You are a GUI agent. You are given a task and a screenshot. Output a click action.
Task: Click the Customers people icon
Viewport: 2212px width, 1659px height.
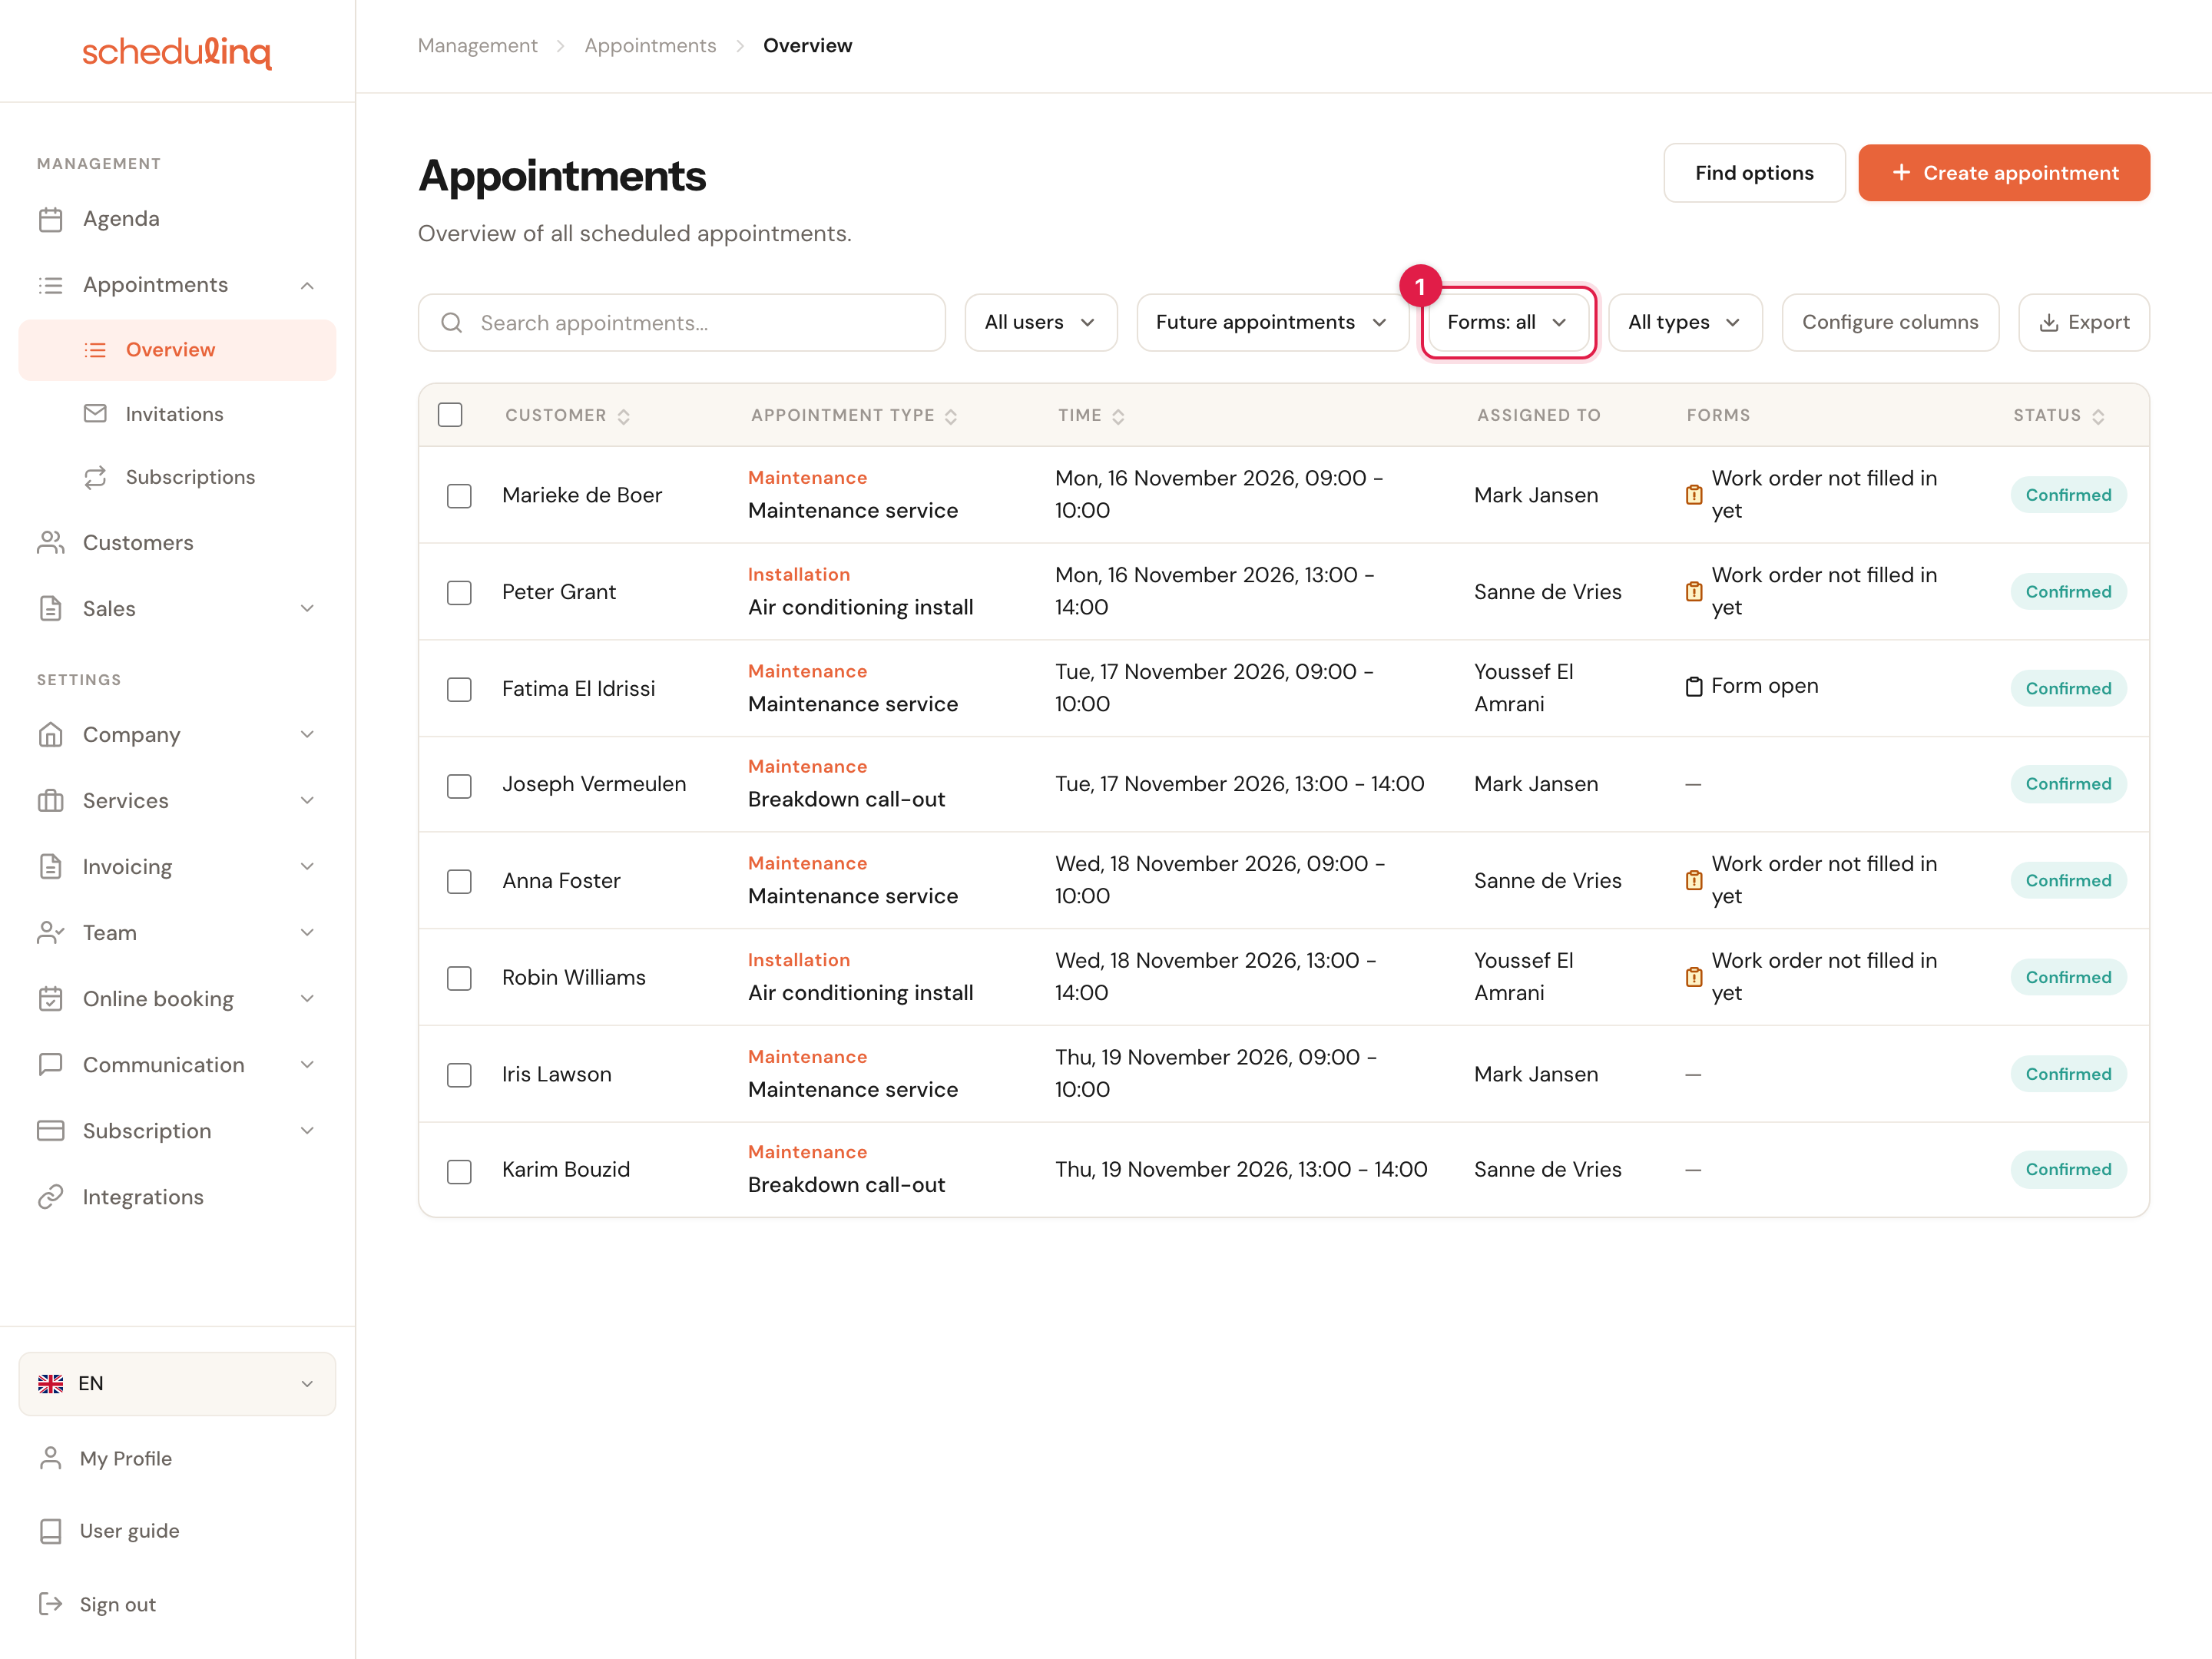tap(50, 543)
